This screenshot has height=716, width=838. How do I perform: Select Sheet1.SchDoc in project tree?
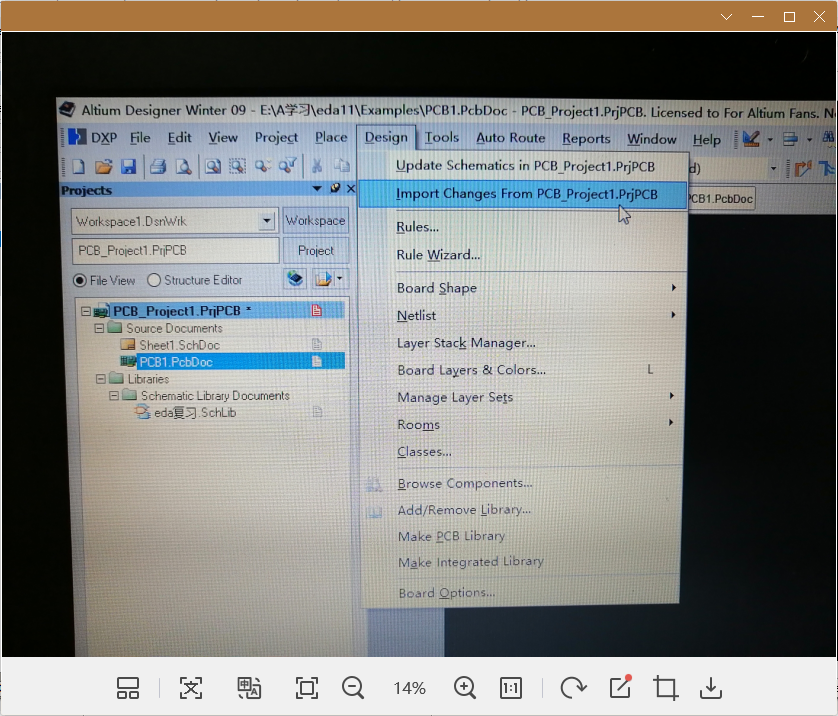(x=180, y=345)
